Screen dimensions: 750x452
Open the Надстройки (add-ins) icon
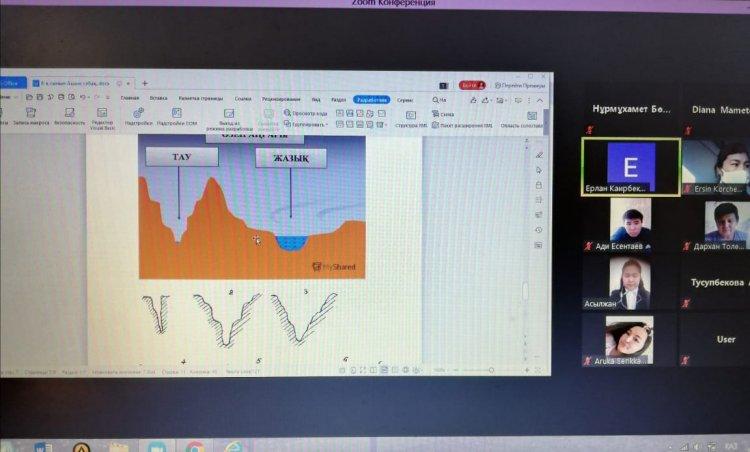tap(139, 114)
